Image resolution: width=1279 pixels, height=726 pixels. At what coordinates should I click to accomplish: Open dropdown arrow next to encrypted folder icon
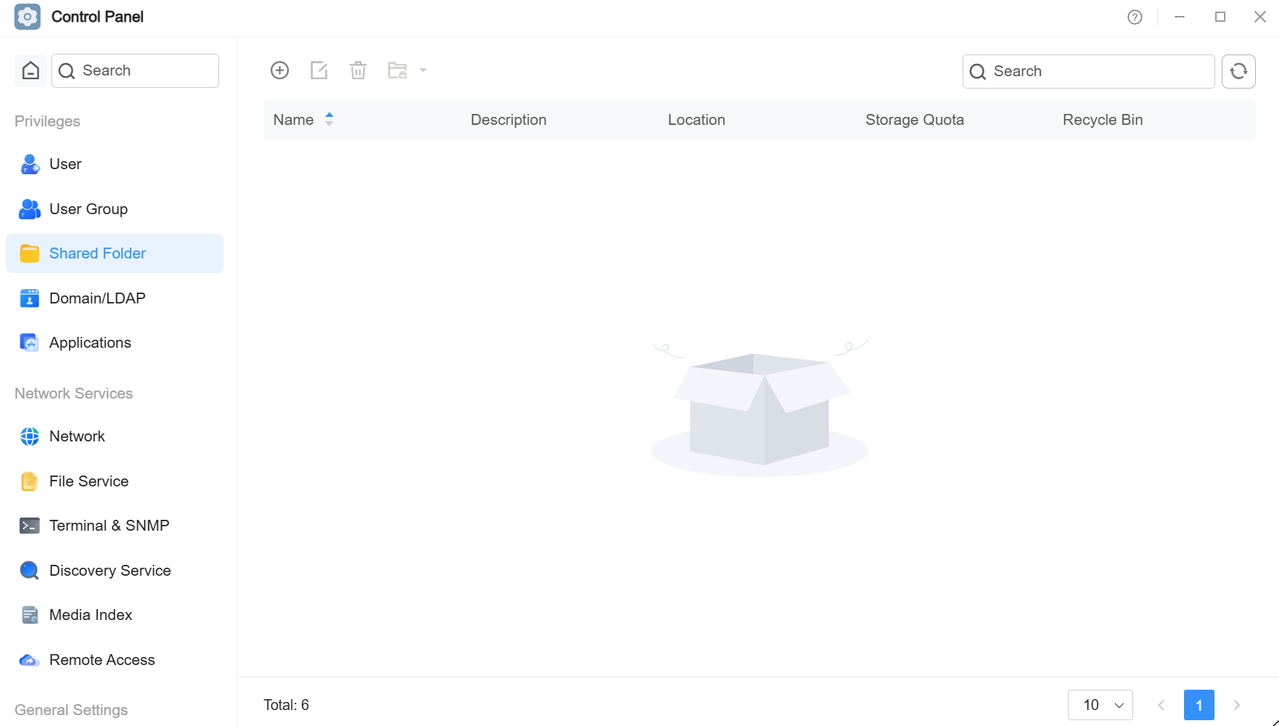coord(423,70)
